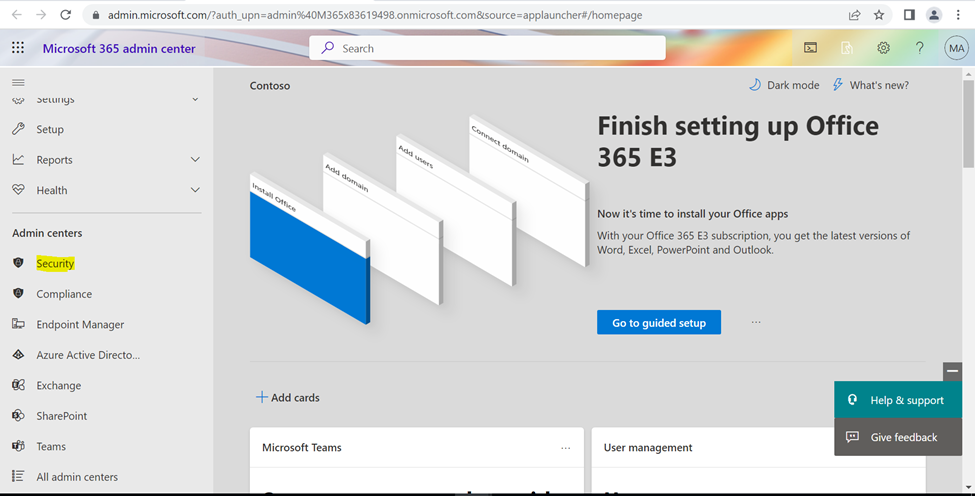Open Chrome three-dot menu
The width and height of the screenshot is (975, 496).
click(958, 14)
